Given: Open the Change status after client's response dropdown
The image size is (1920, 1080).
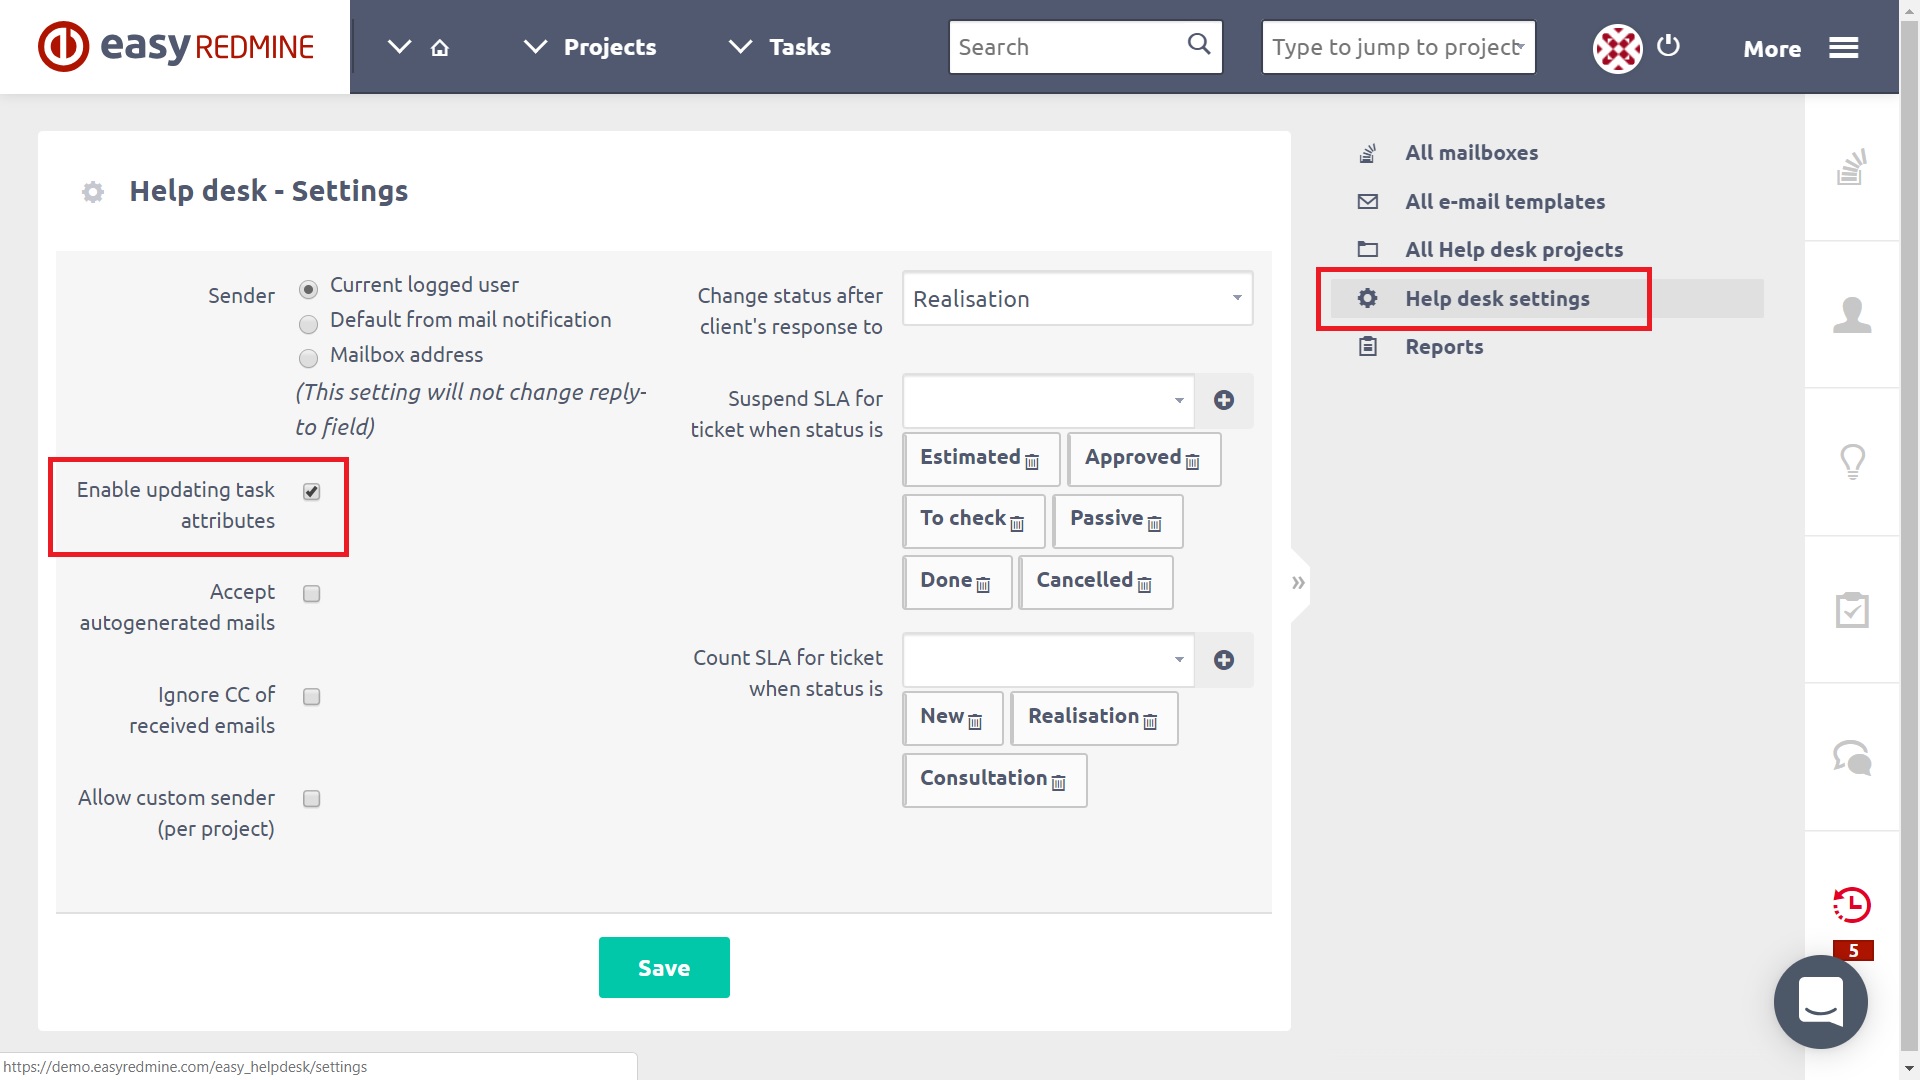Looking at the screenshot, I should point(1077,298).
